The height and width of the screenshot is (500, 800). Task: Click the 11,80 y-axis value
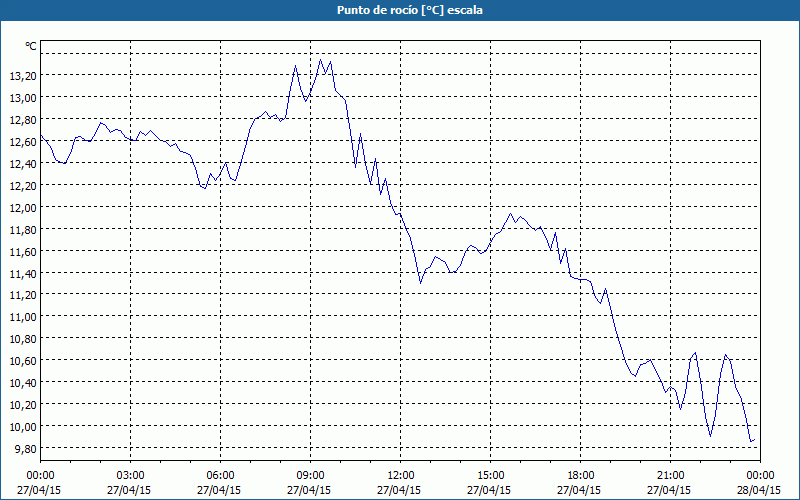22,230
